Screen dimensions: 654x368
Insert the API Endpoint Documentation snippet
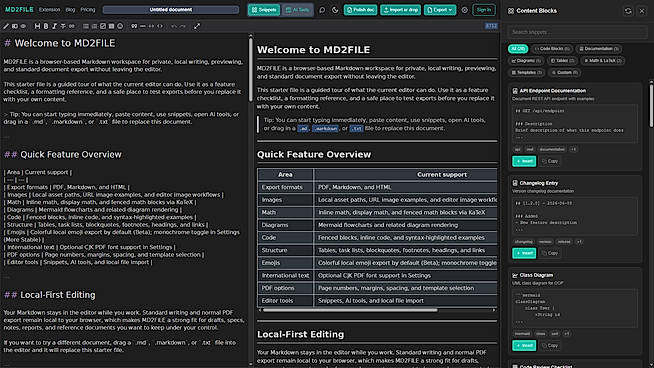tap(524, 161)
